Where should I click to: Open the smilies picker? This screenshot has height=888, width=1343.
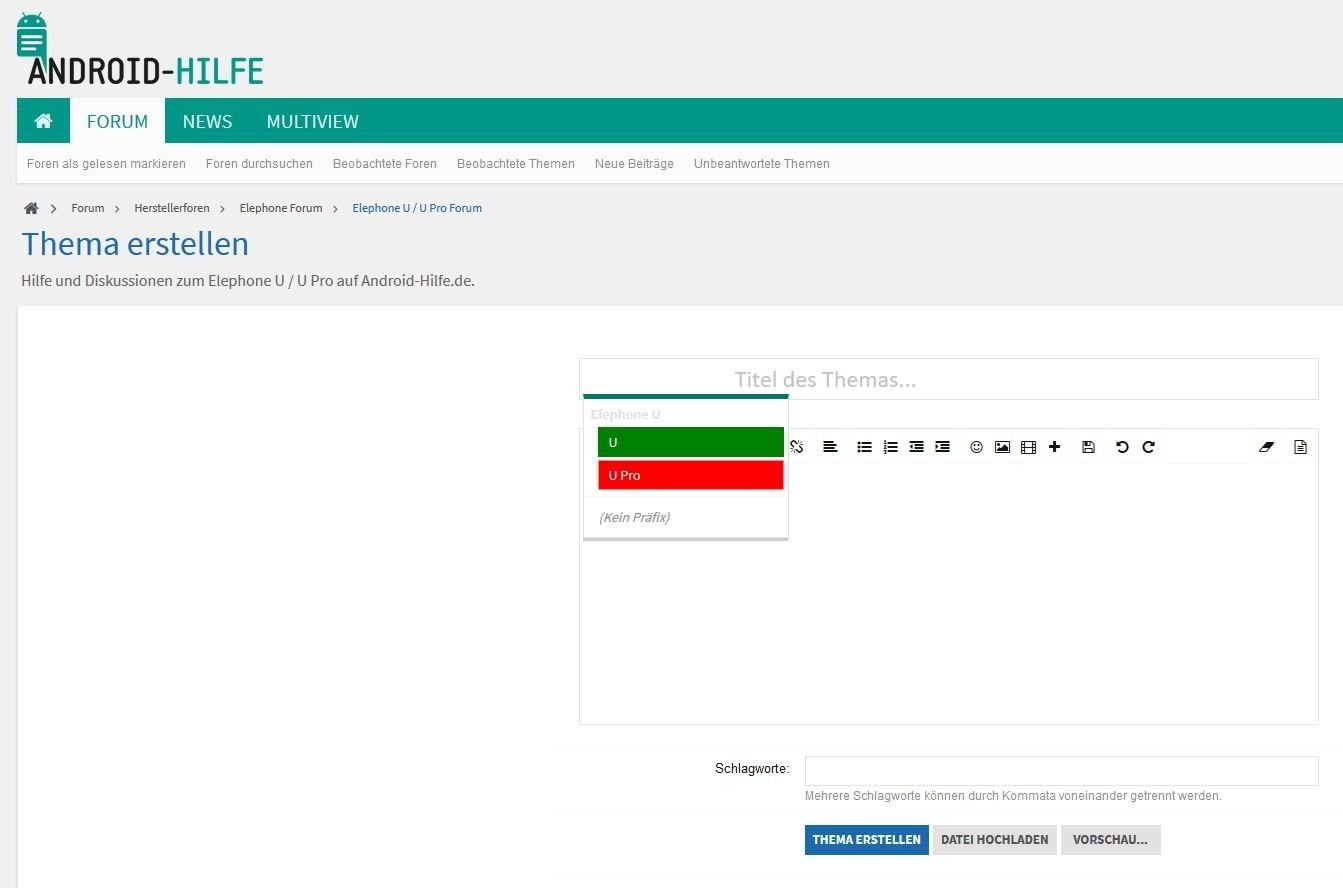[x=977, y=447]
